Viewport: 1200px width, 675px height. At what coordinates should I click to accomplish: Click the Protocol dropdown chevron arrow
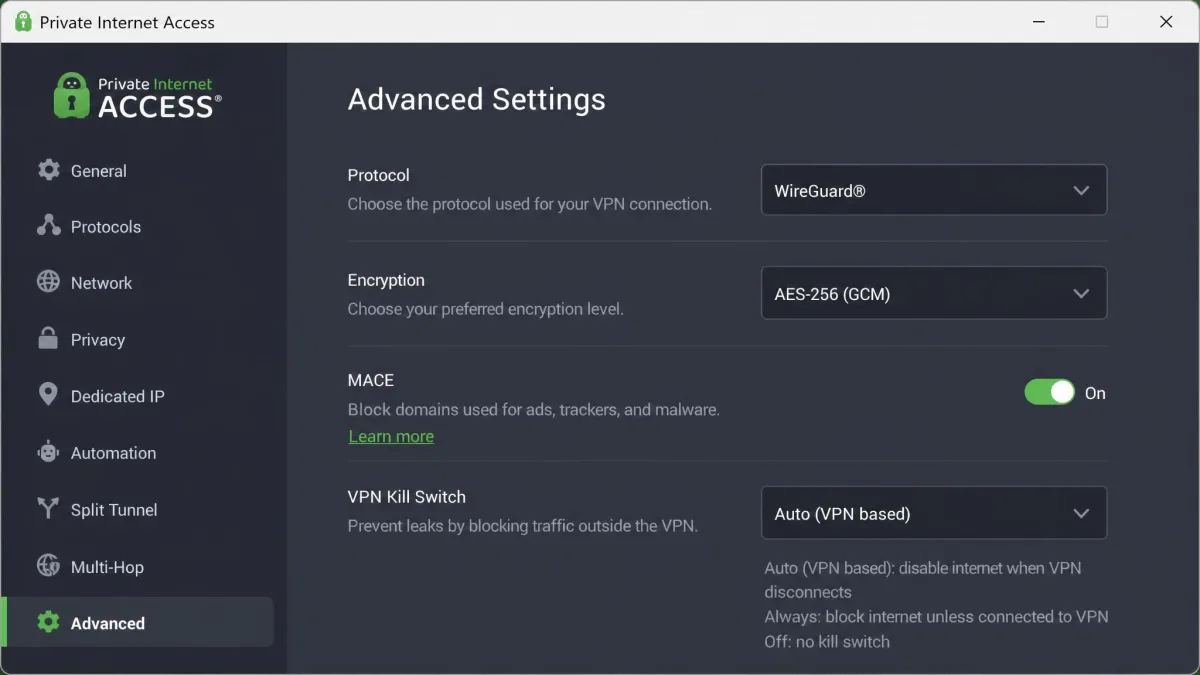tap(1081, 190)
